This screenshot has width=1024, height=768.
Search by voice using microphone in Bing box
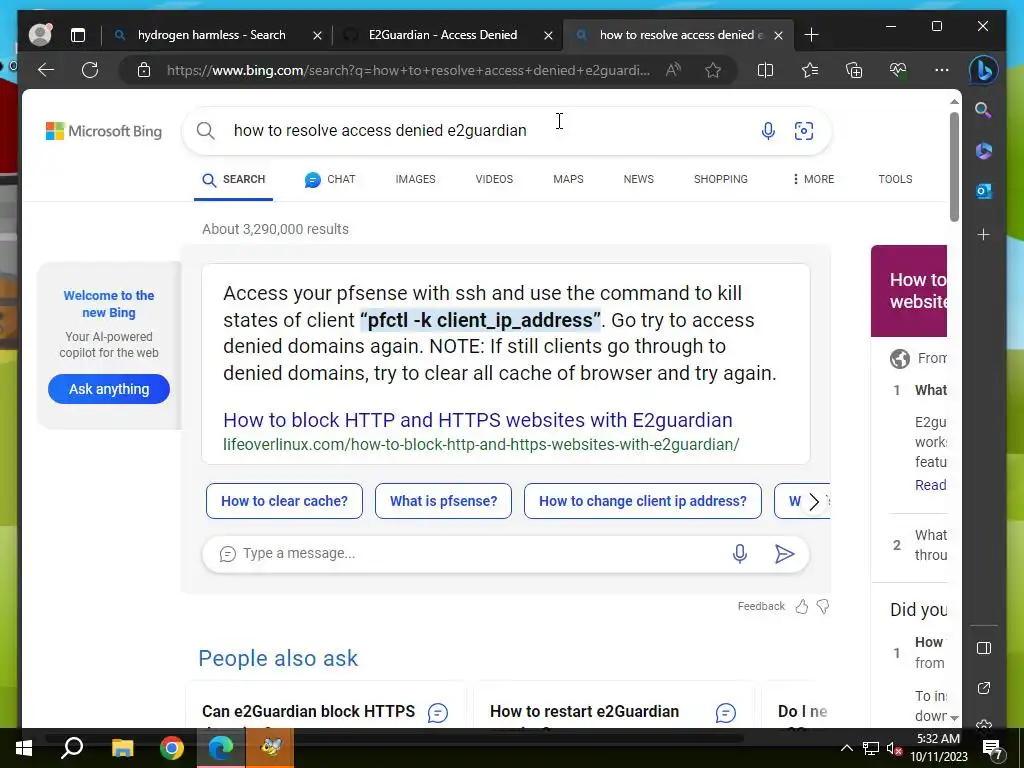tap(768, 131)
